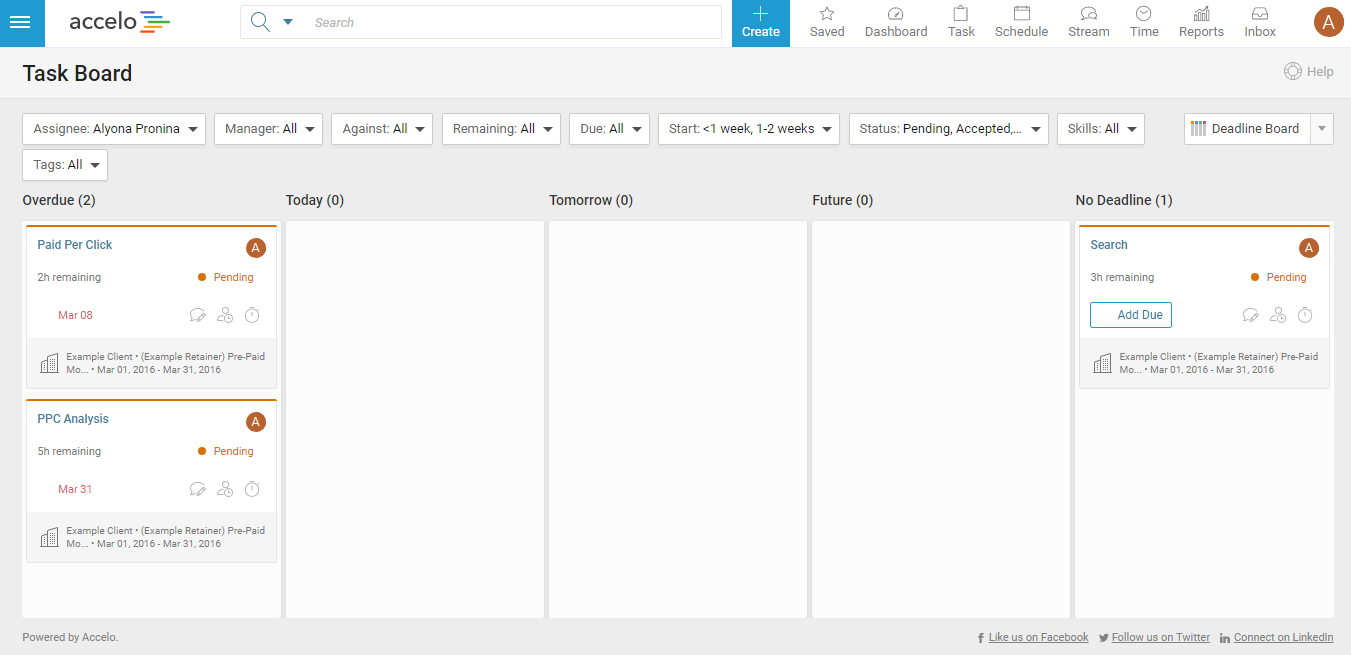The height and width of the screenshot is (655, 1351).
Task: Open Reports
Action: pyautogui.click(x=1201, y=23)
